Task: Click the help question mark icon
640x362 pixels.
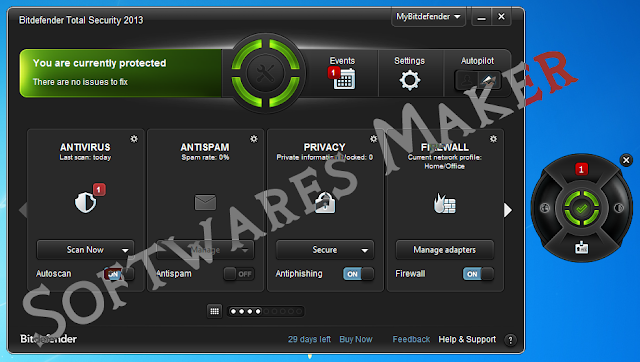Action: 510,340
